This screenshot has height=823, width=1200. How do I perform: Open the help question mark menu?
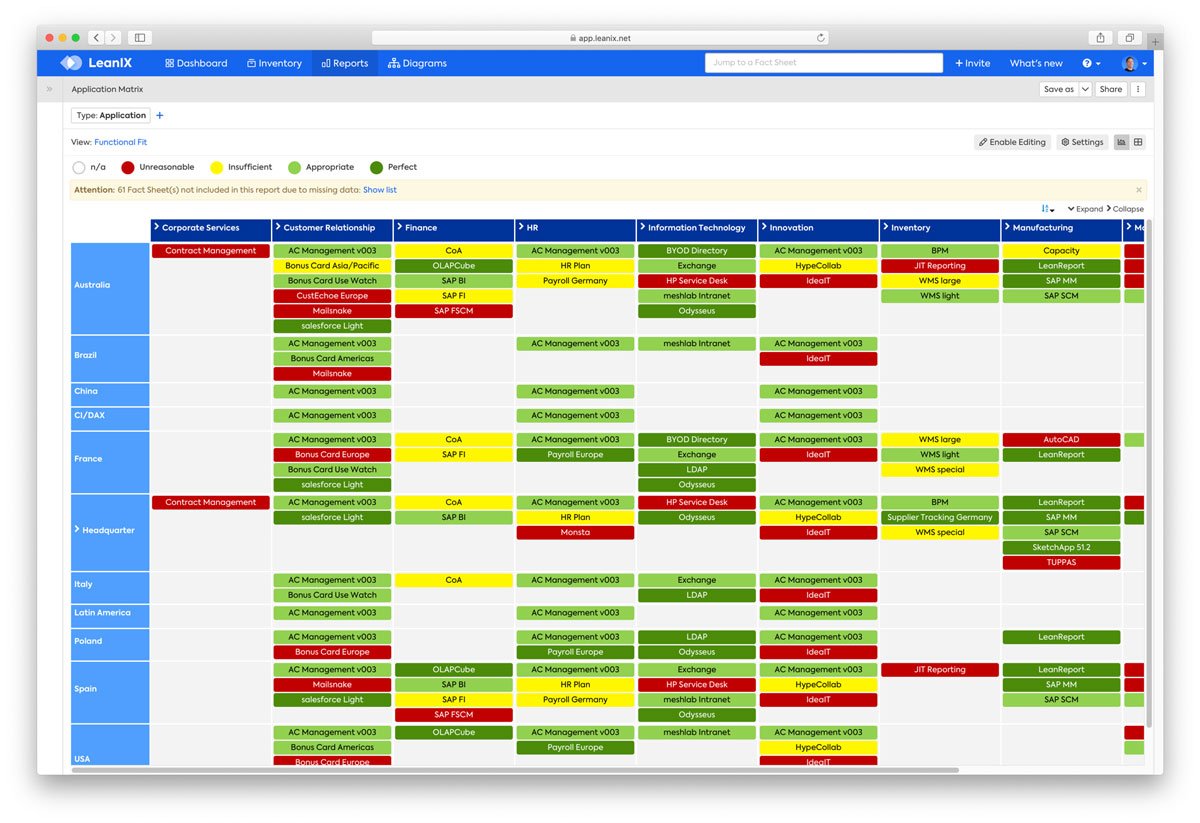1086,62
